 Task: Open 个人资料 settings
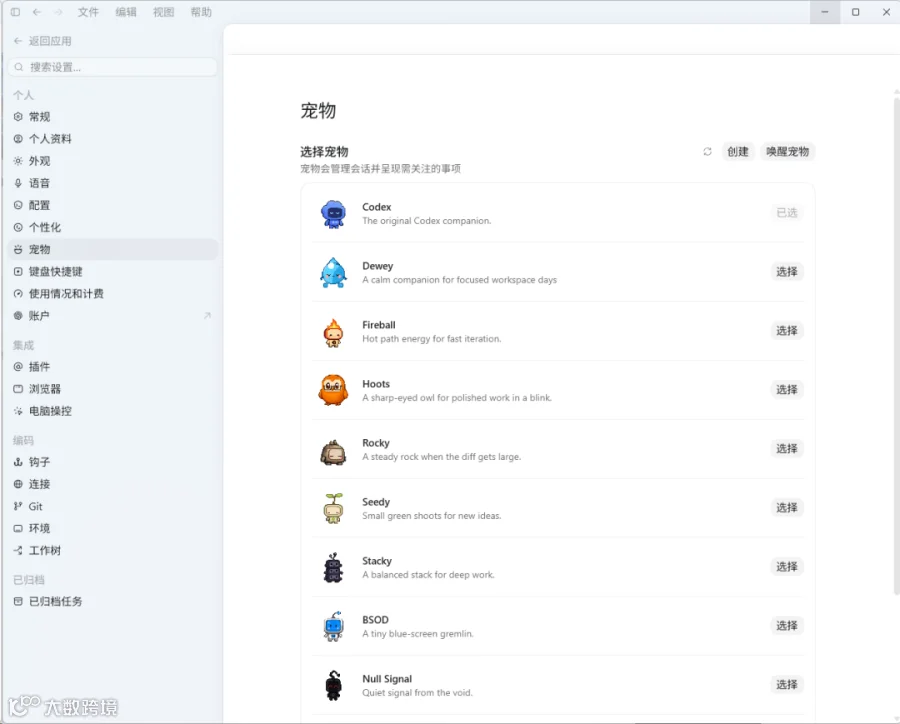(112, 139)
